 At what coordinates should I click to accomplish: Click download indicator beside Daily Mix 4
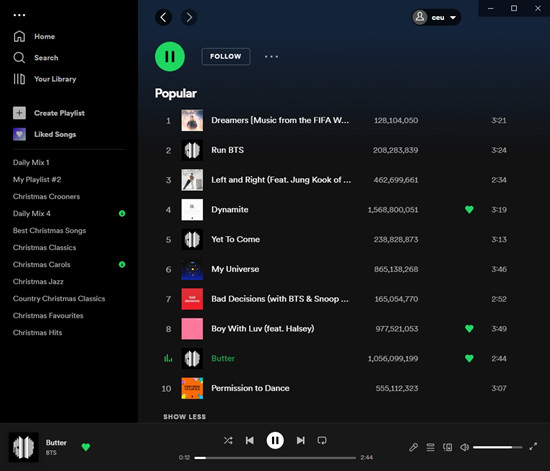[122, 213]
